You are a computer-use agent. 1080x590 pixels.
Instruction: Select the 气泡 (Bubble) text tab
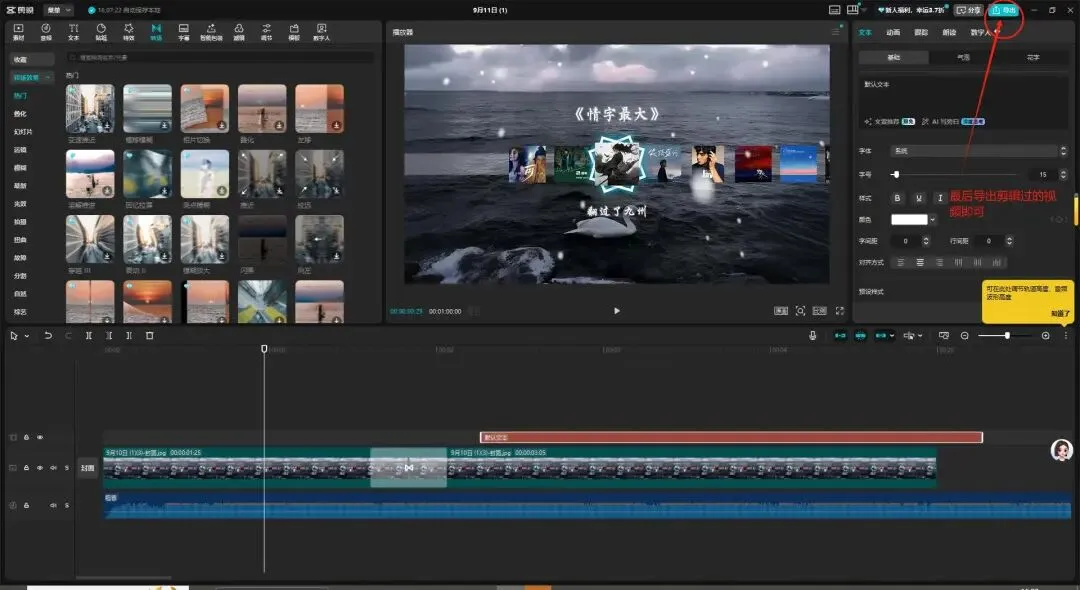tap(964, 58)
